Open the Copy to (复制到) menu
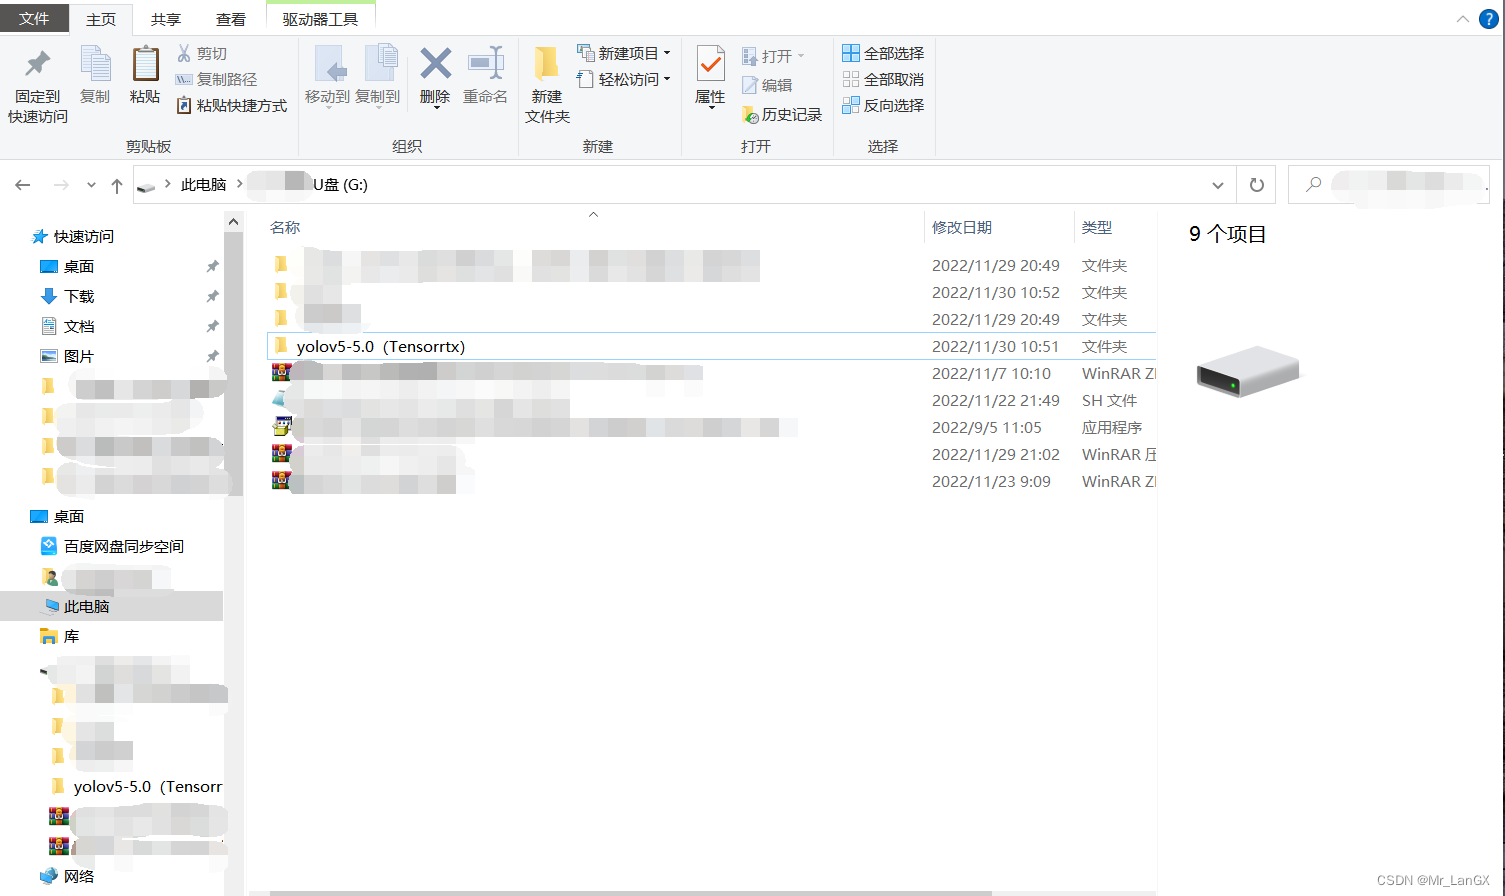 coord(378,76)
